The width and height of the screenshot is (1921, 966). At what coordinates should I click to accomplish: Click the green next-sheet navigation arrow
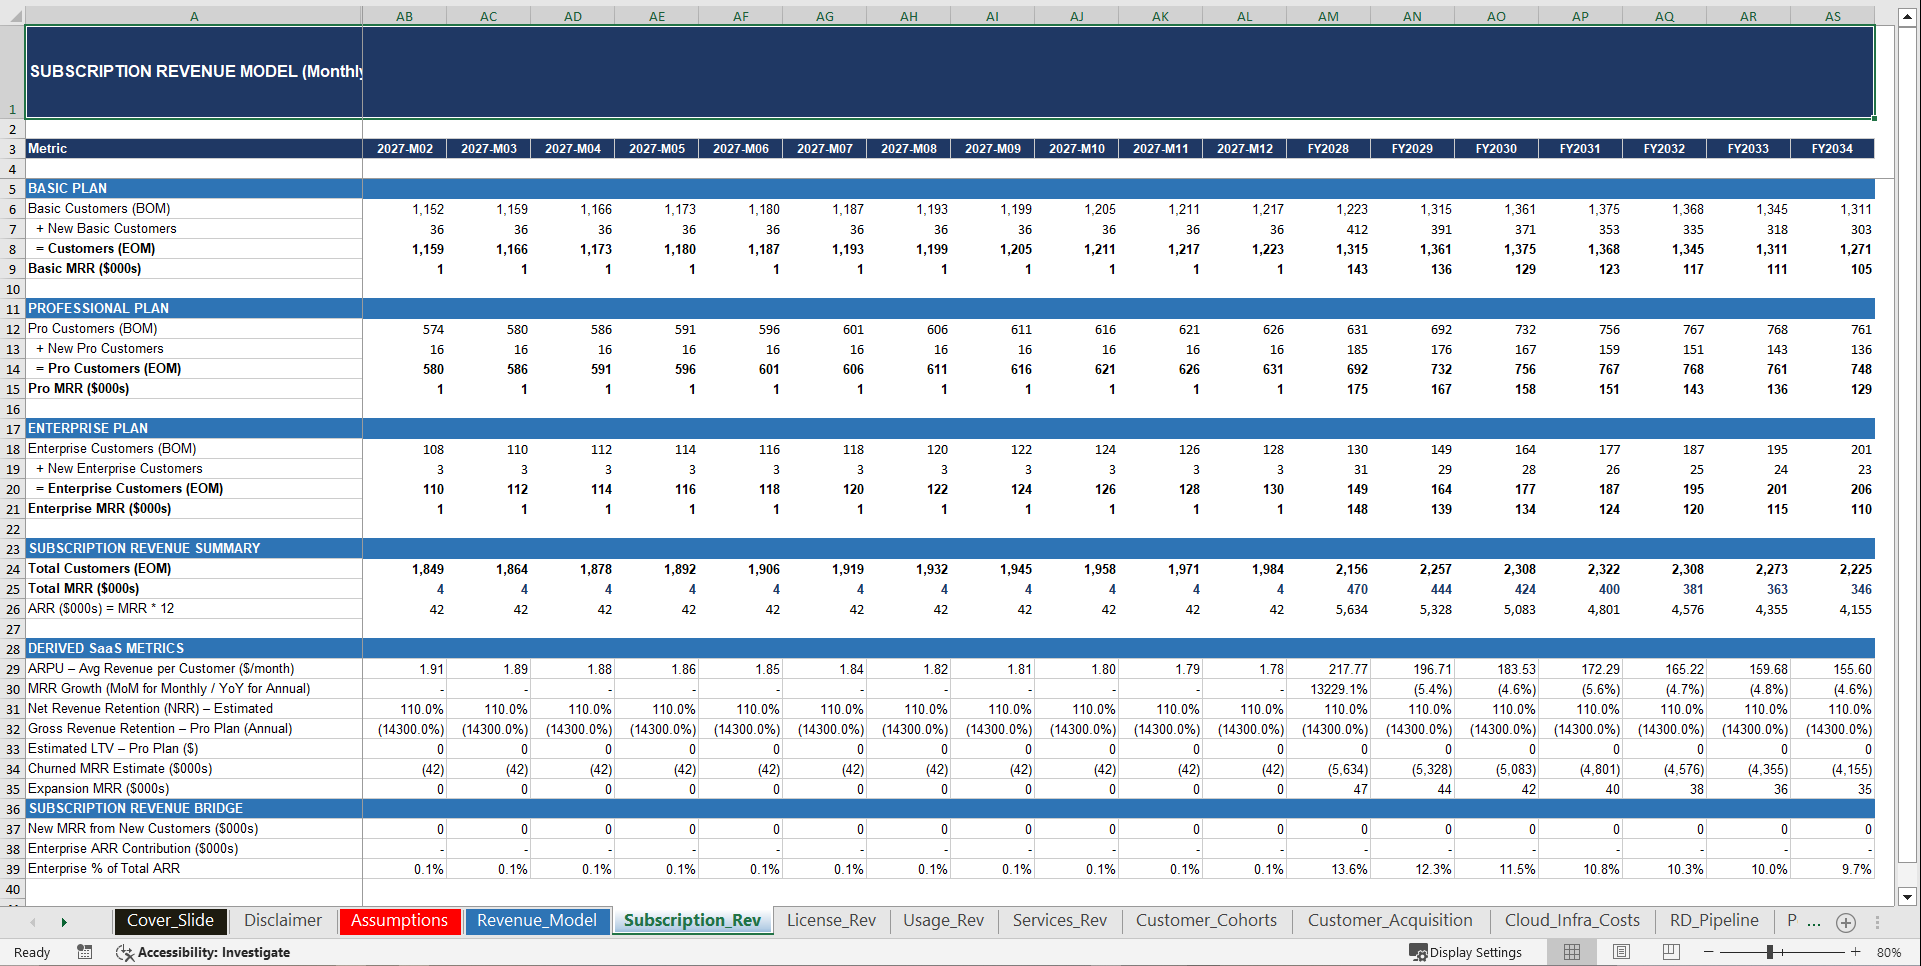[x=63, y=921]
